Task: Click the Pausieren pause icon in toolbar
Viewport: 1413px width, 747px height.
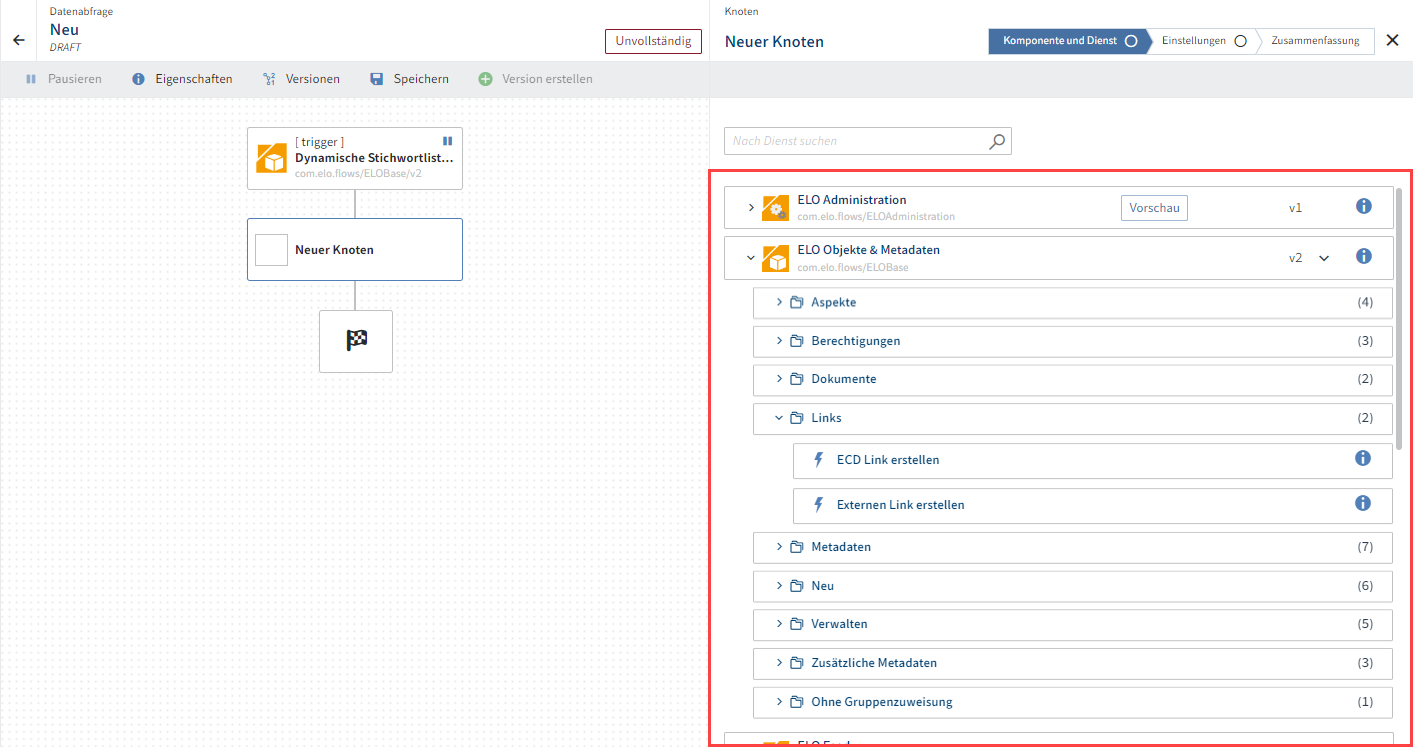Action: 31,79
